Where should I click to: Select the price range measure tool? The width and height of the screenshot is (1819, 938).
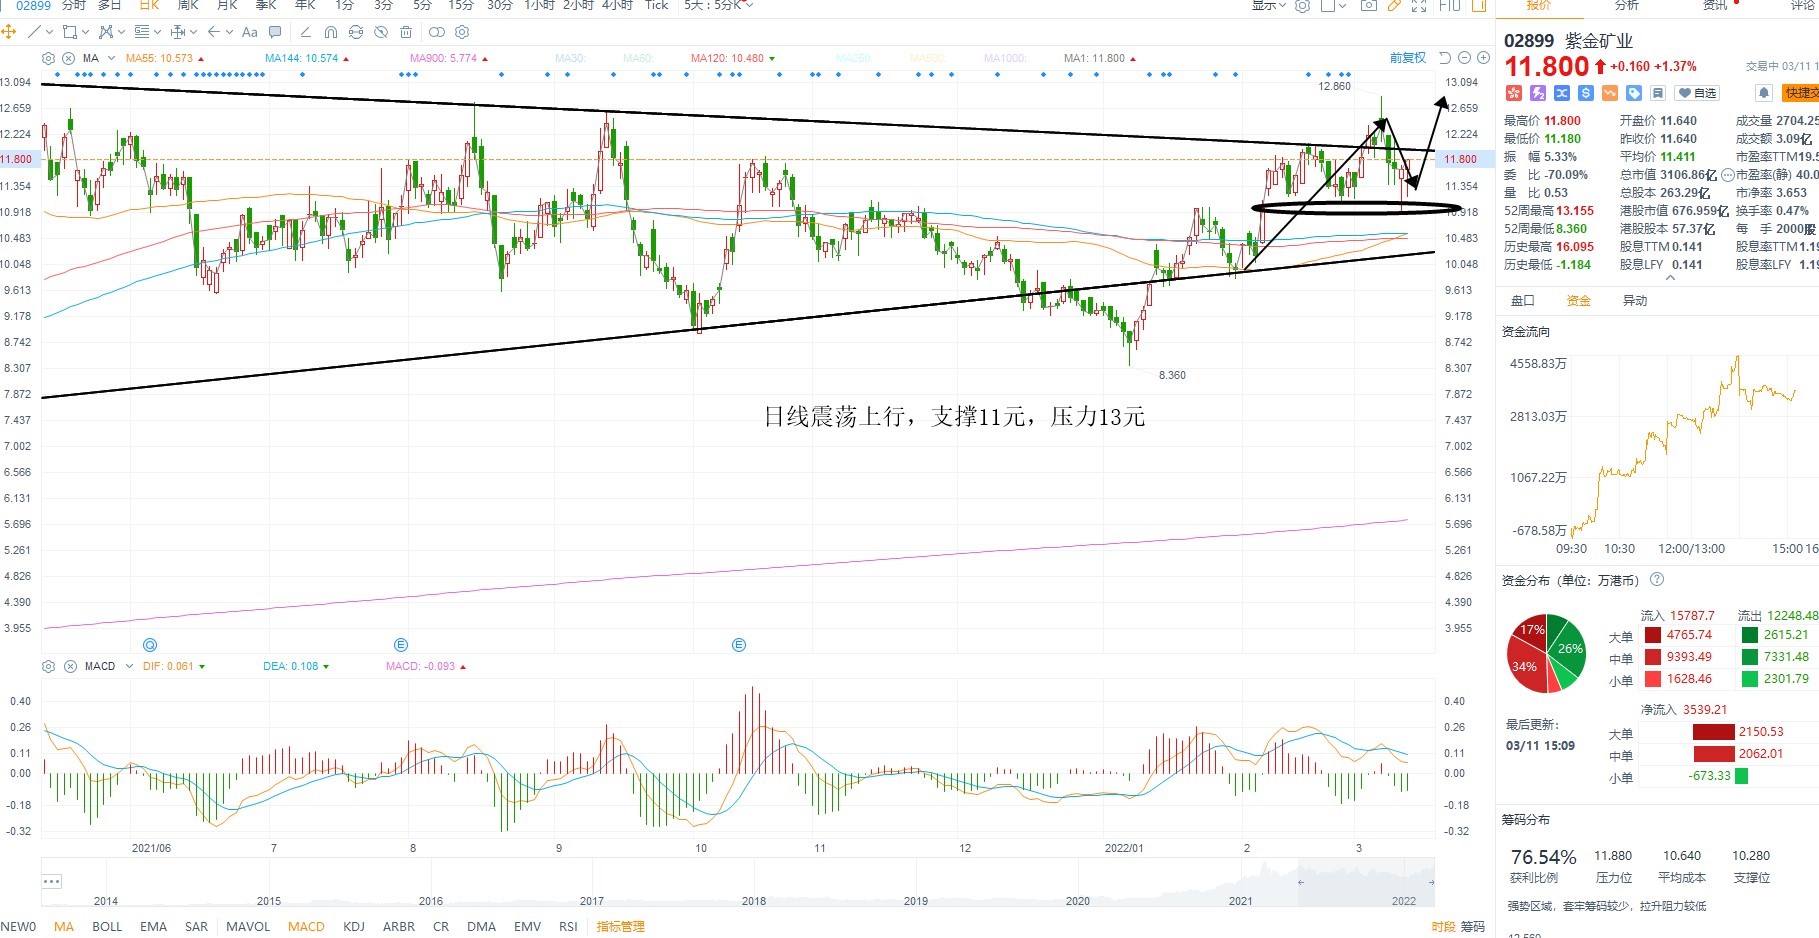178,32
